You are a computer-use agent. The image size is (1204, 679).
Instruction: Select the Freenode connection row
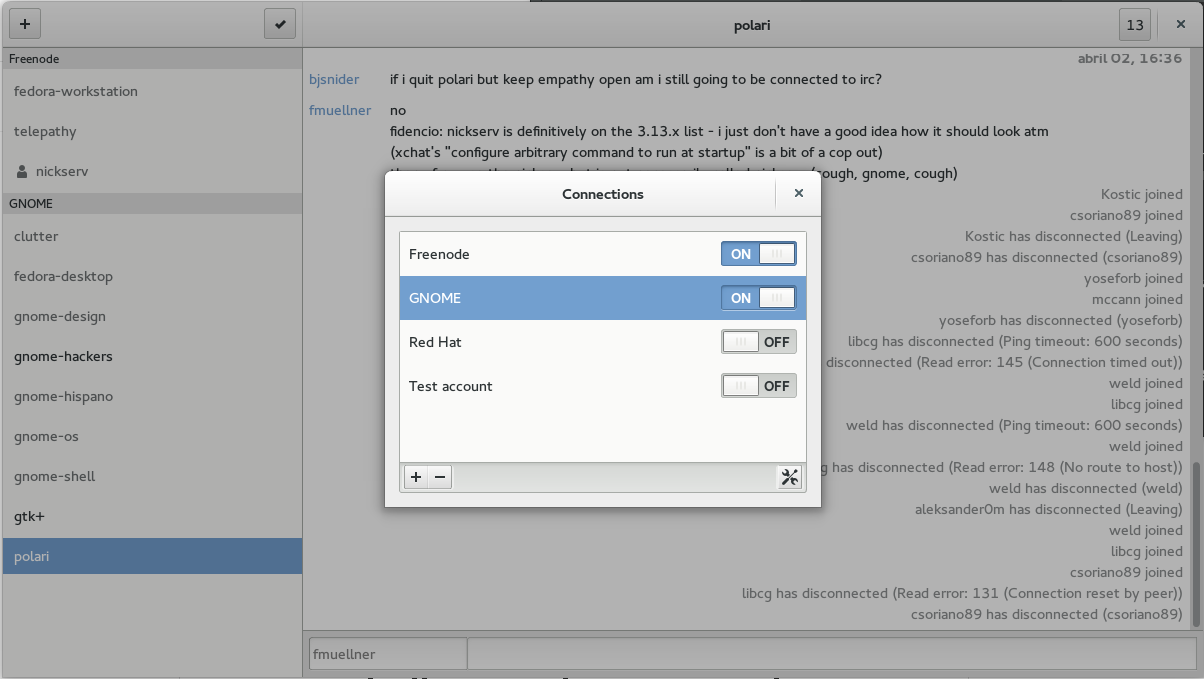click(x=603, y=254)
